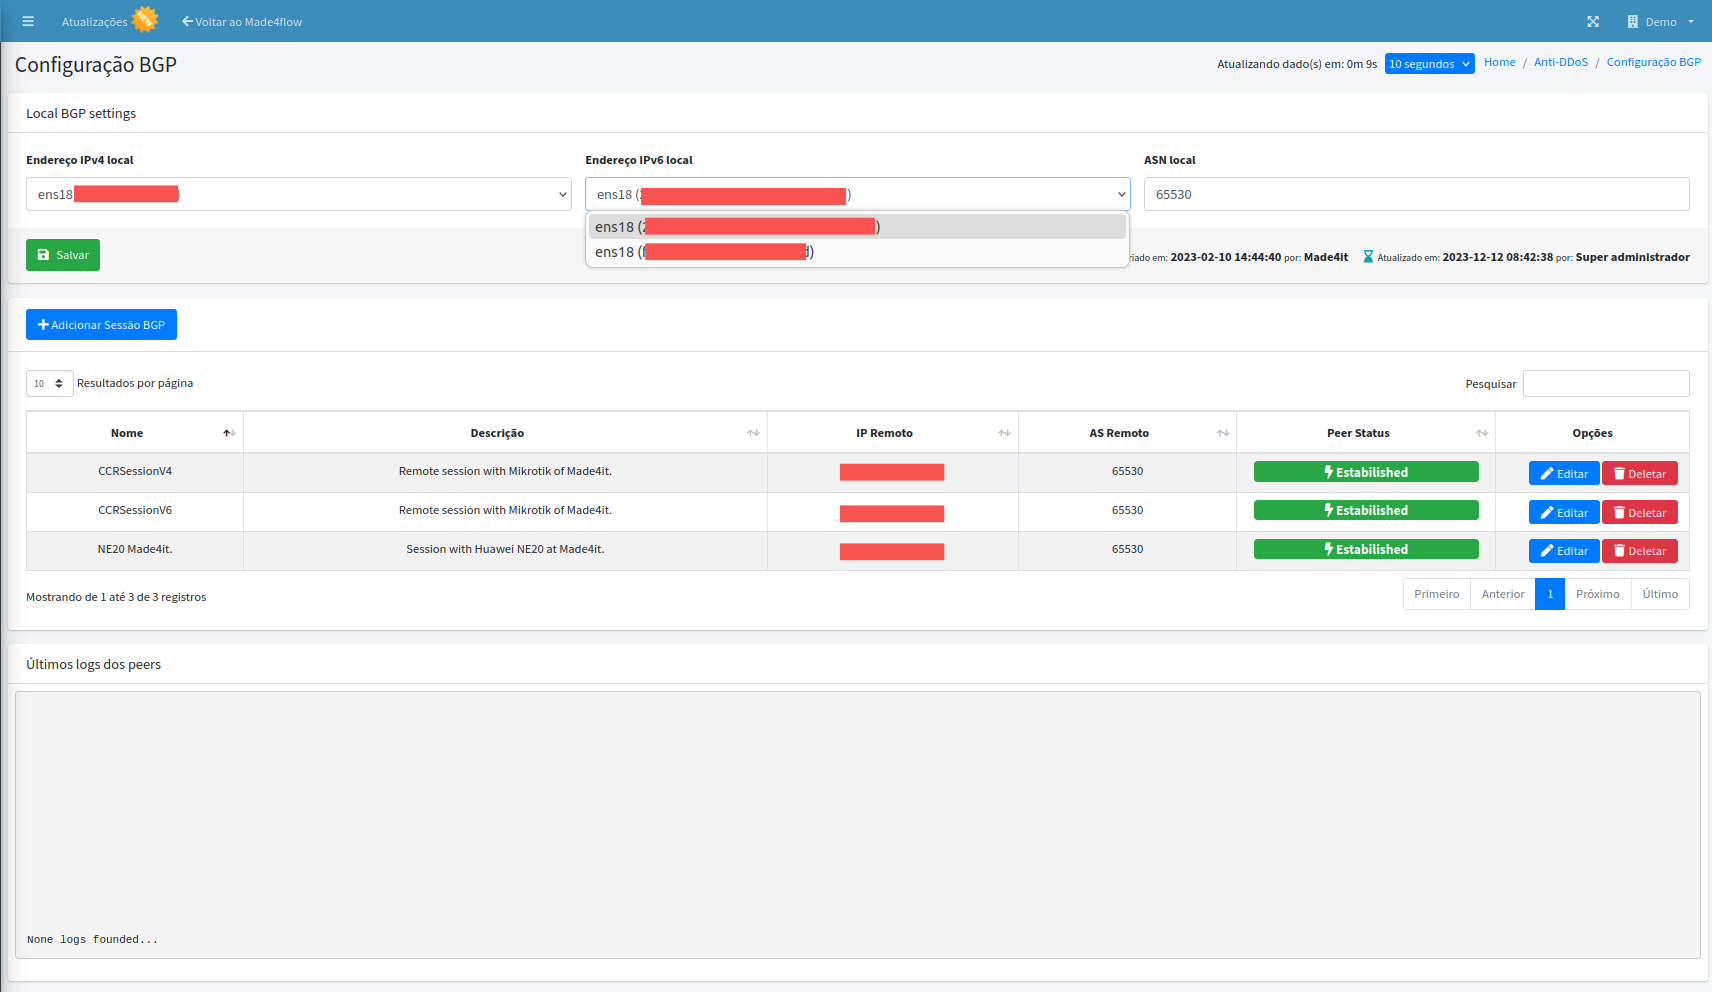Edit the ASN local field 65530
This screenshot has height=992, width=1712.
pyautogui.click(x=1417, y=194)
